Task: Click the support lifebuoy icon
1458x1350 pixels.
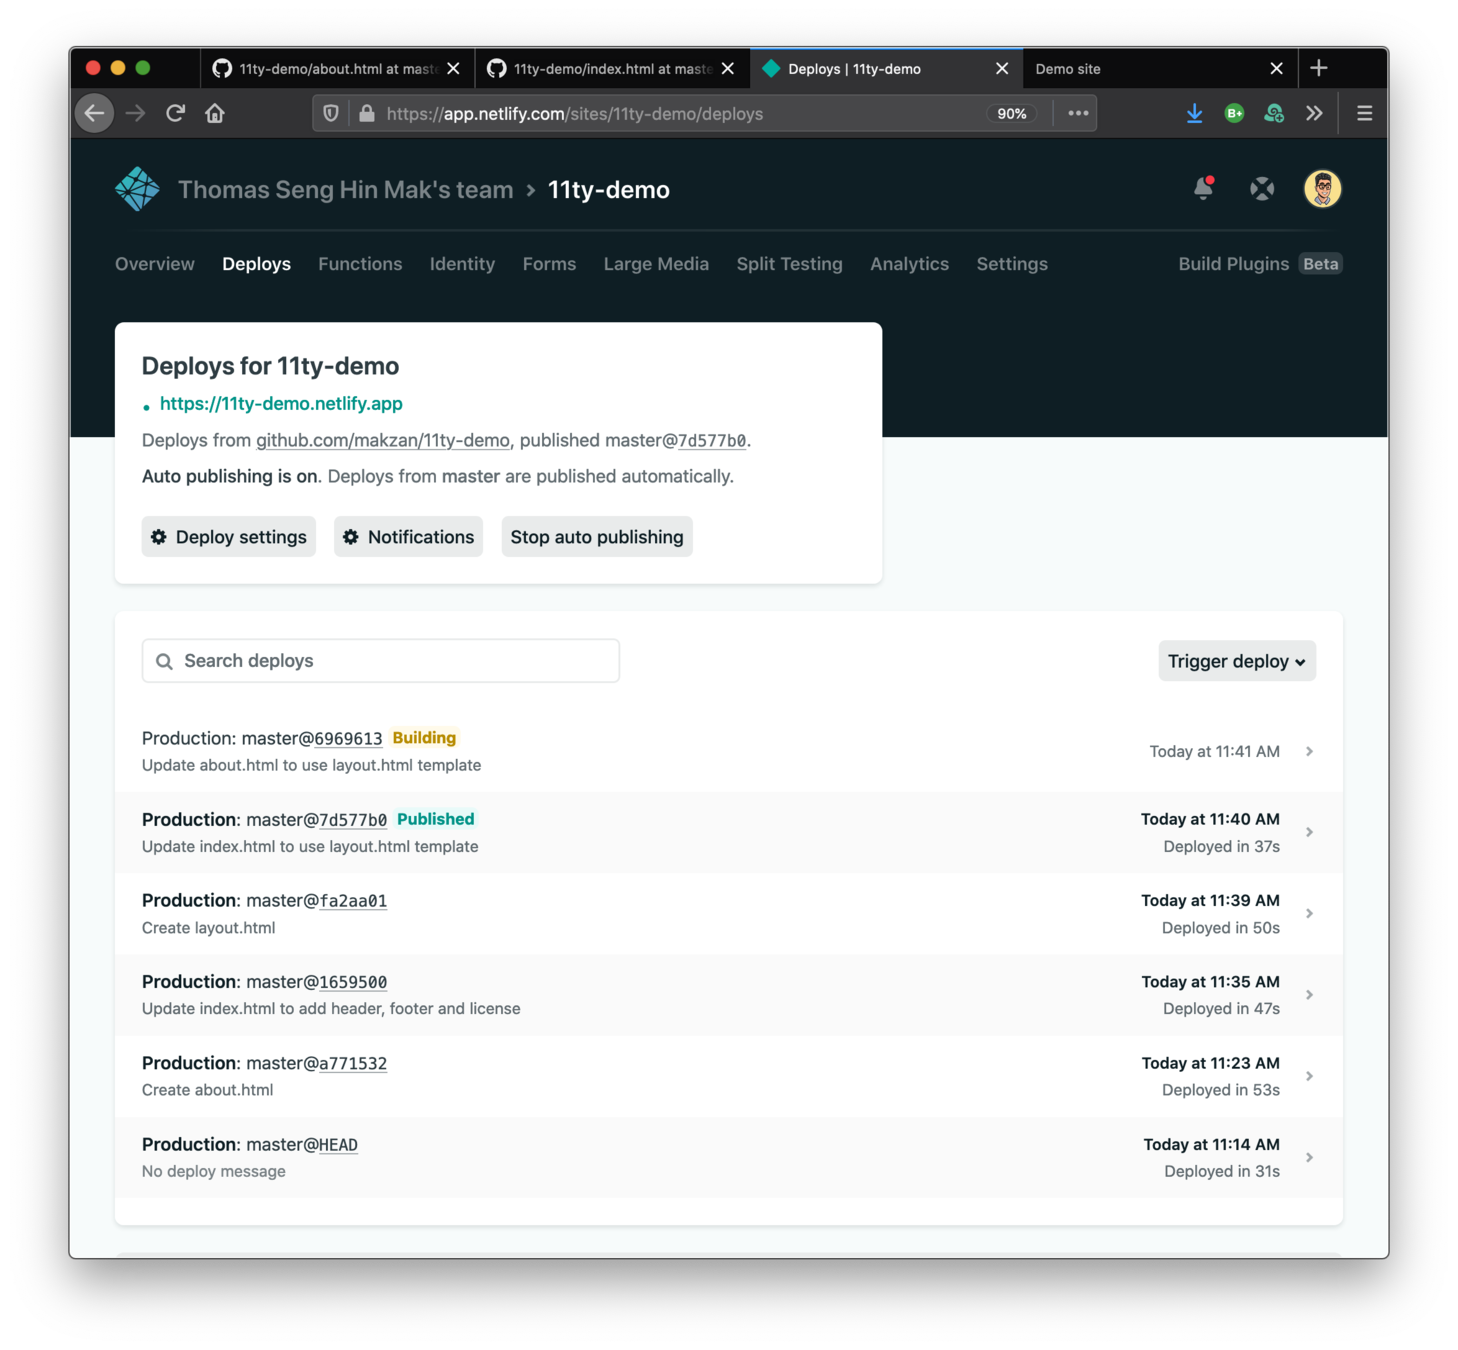Action: [1262, 188]
